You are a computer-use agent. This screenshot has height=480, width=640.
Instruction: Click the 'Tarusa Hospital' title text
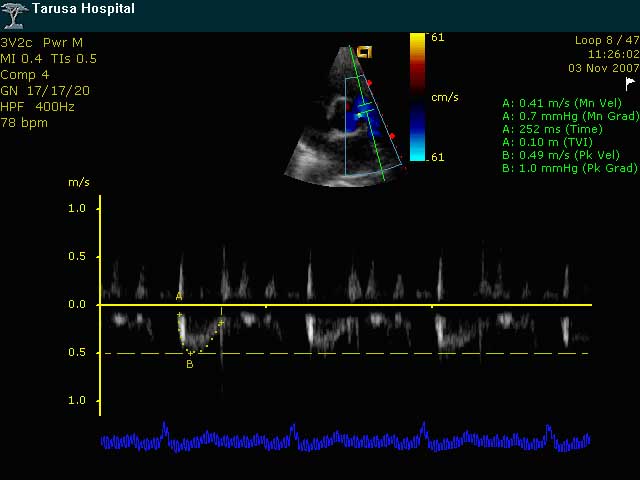[83, 9]
